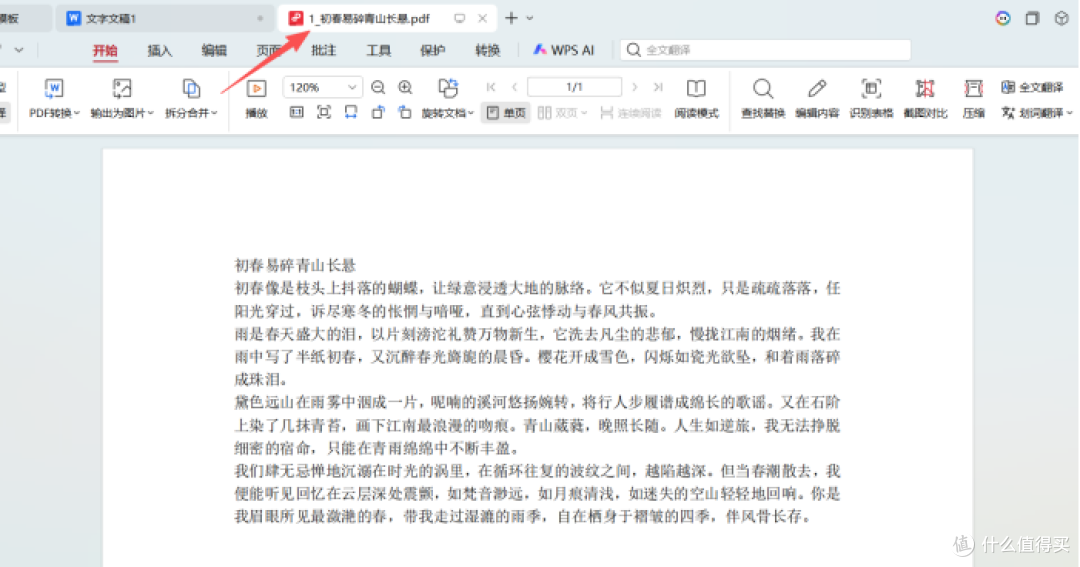Click the paragraph starting 初春像是枝头上抖落的蝴蝶
The height and width of the screenshot is (567, 1080).
(537, 300)
